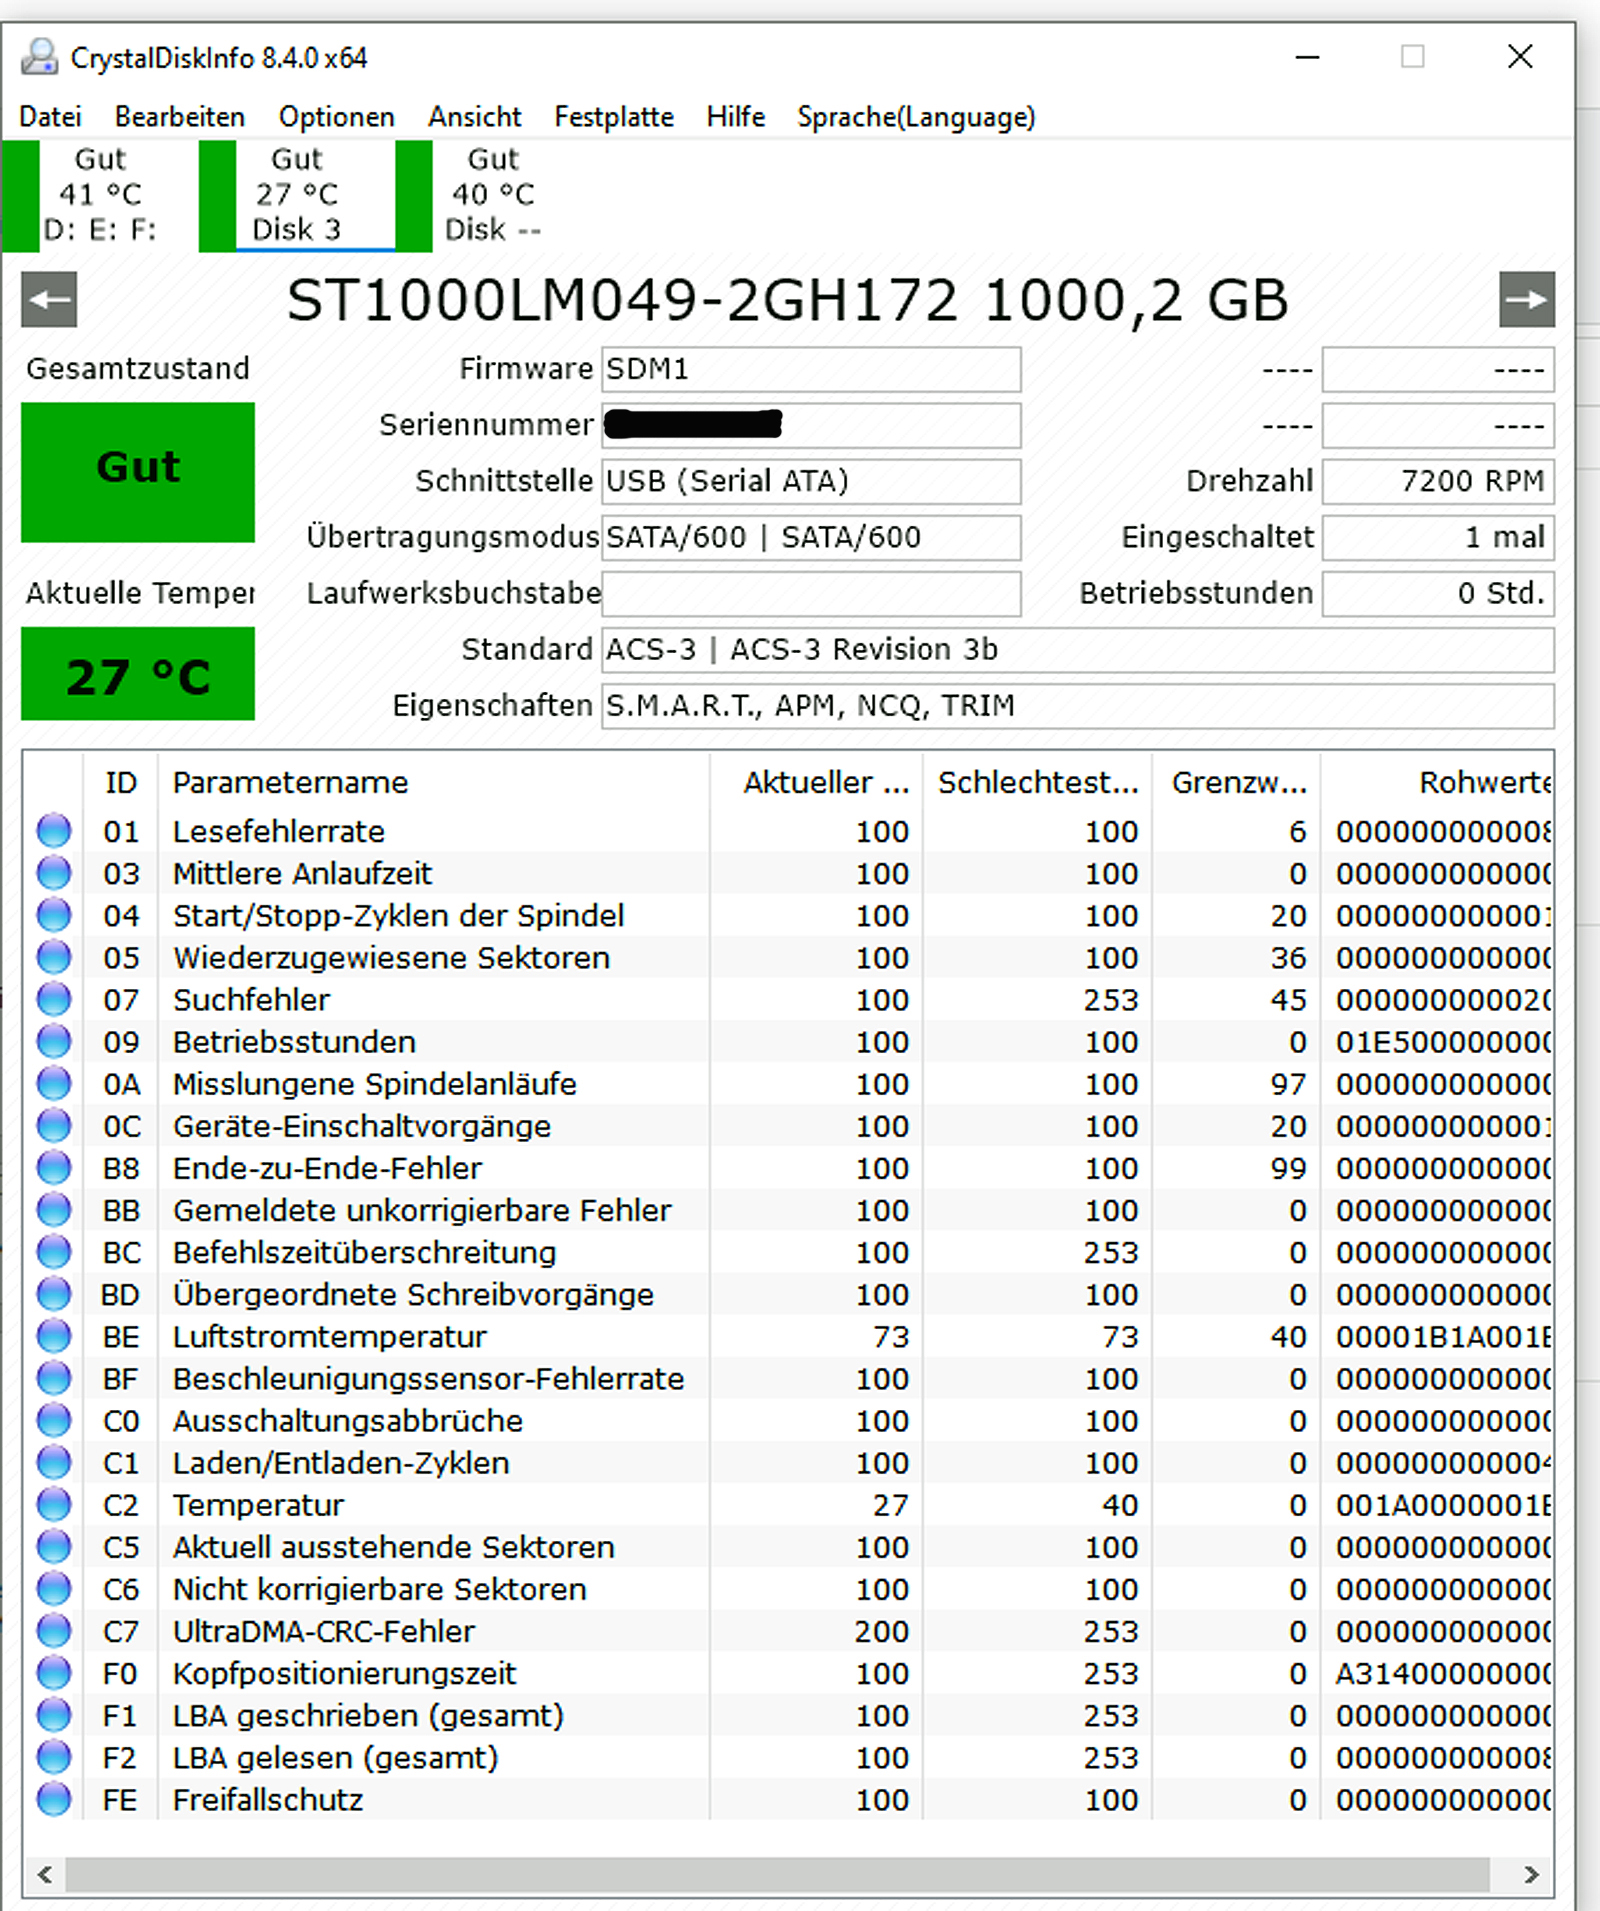Open the Datei menu
Image resolution: width=1600 pixels, height=1911 pixels.
50,117
